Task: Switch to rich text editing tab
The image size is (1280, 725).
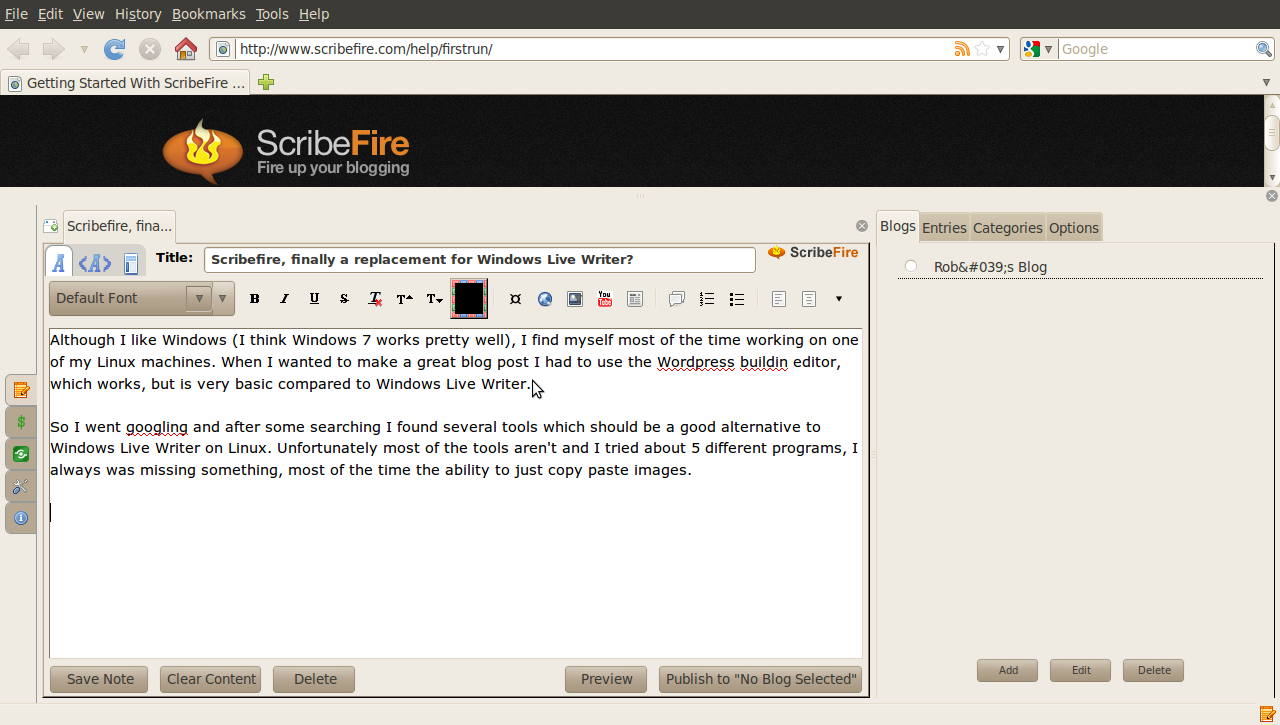Action: (59, 263)
